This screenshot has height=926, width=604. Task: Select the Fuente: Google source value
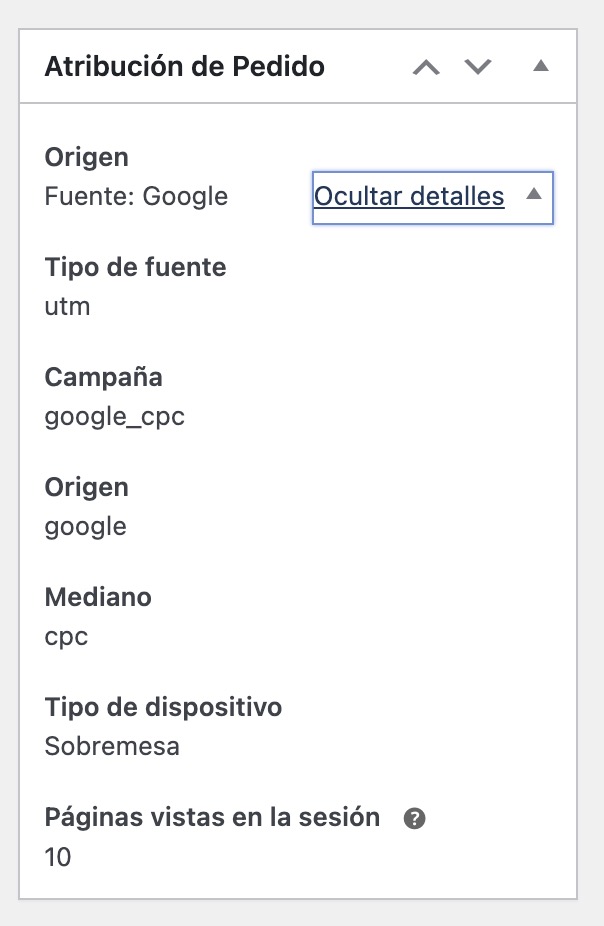(134, 197)
